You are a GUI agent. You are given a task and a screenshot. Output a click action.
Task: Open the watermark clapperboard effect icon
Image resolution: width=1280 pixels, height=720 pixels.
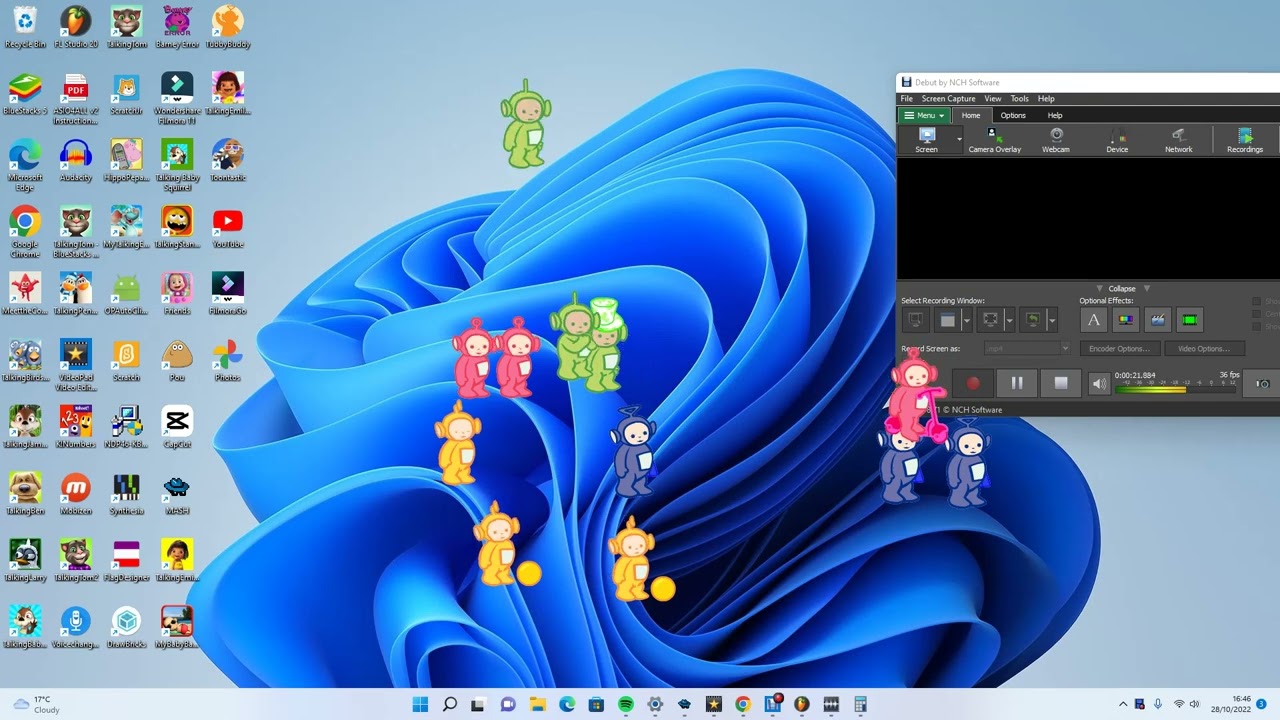(x=1158, y=320)
